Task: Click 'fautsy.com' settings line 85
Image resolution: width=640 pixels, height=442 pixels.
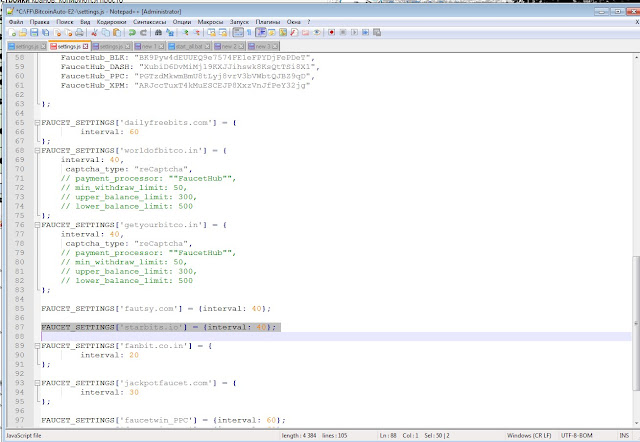Action: (x=156, y=309)
